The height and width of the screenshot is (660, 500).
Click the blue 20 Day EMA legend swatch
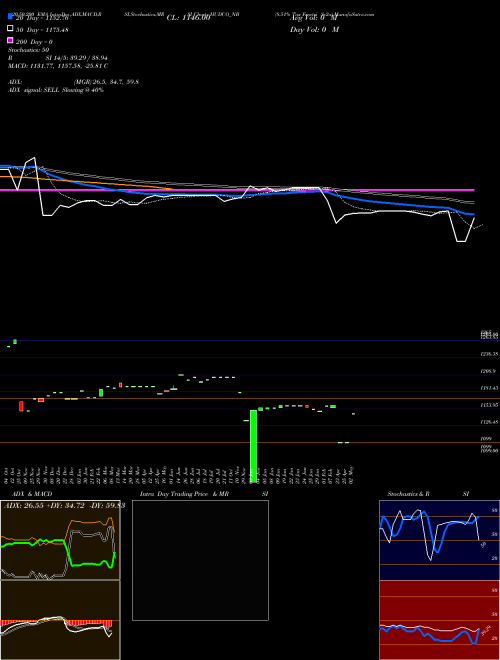pos(10,16)
